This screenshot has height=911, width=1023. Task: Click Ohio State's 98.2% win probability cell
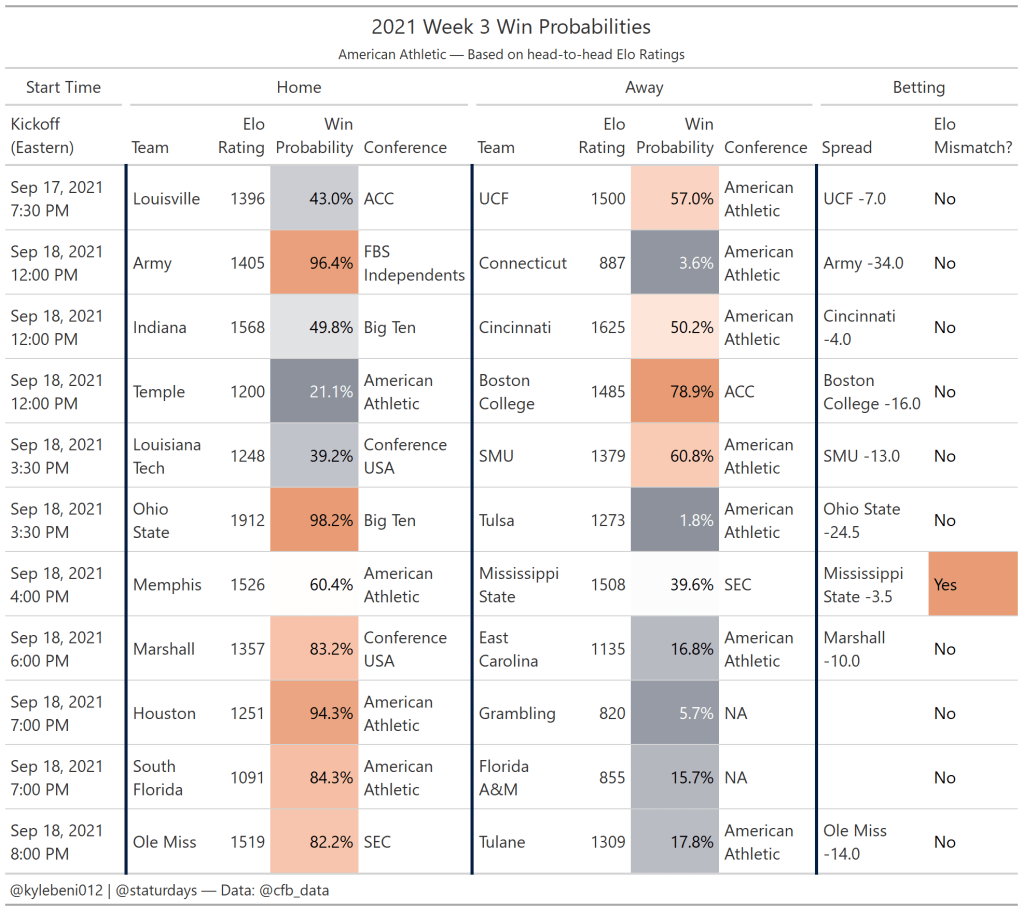(315, 520)
